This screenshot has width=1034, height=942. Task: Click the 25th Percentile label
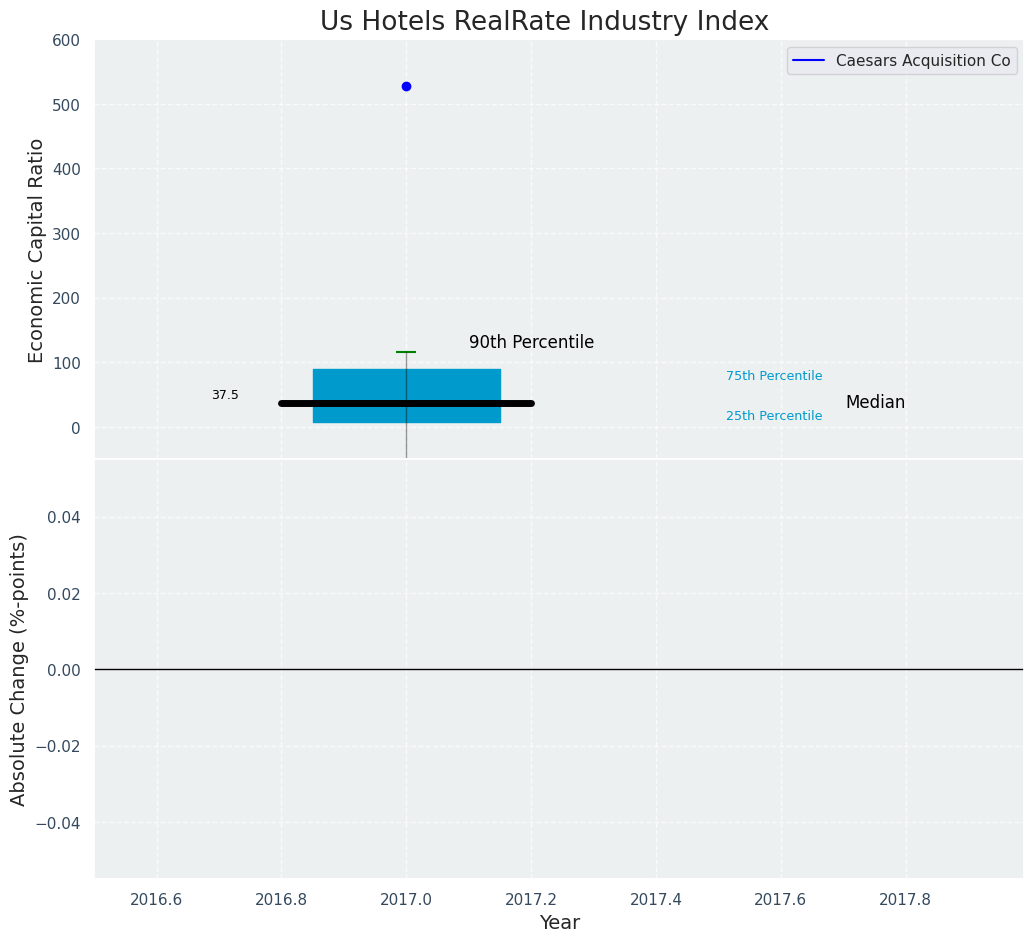(x=774, y=416)
